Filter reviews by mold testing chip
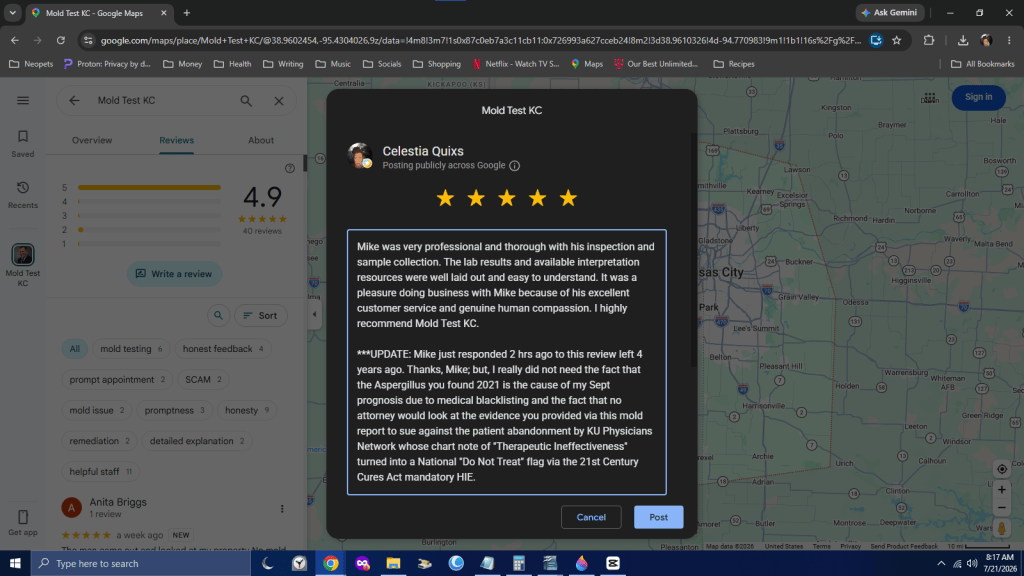Viewport: 1024px width, 576px height. (131, 349)
